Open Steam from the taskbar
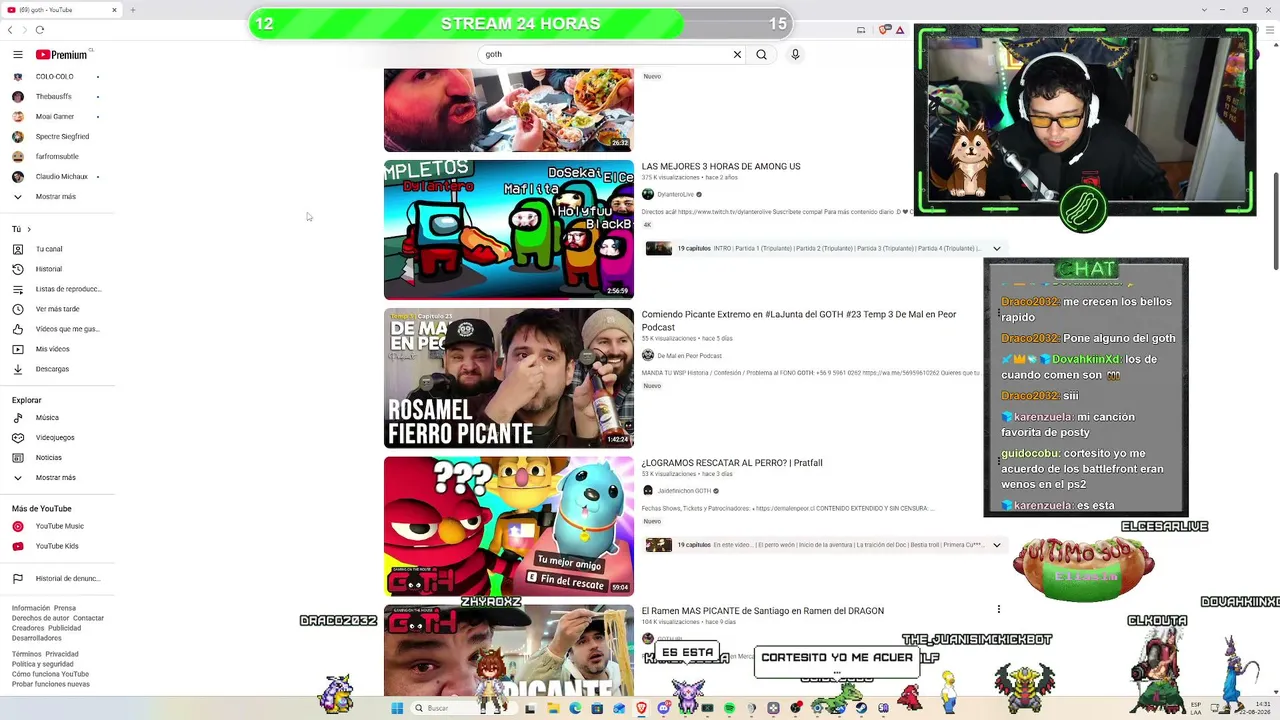The height and width of the screenshot is (720, 1280). pyautogui.click(x=861, y=708)
